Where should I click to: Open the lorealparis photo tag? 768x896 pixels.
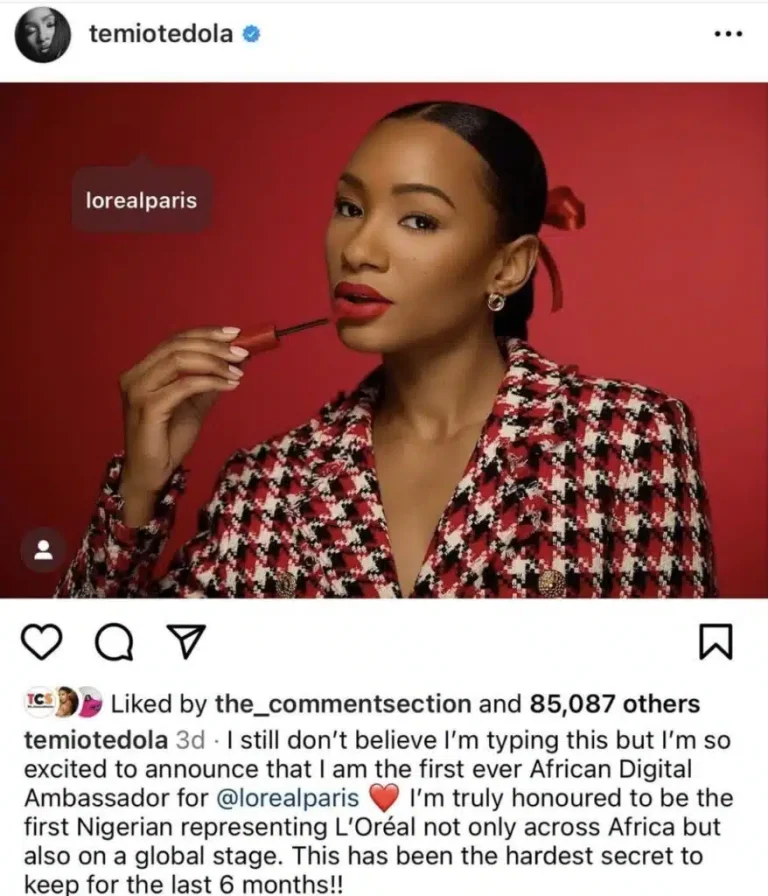pyautogui.click(x=141, y=200)
